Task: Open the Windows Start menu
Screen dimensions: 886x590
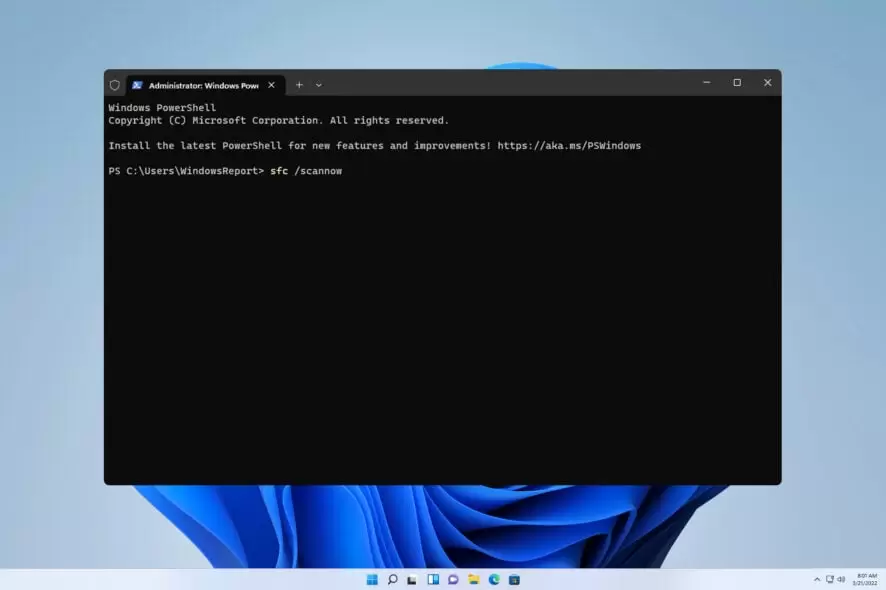Action: point(372,579)
